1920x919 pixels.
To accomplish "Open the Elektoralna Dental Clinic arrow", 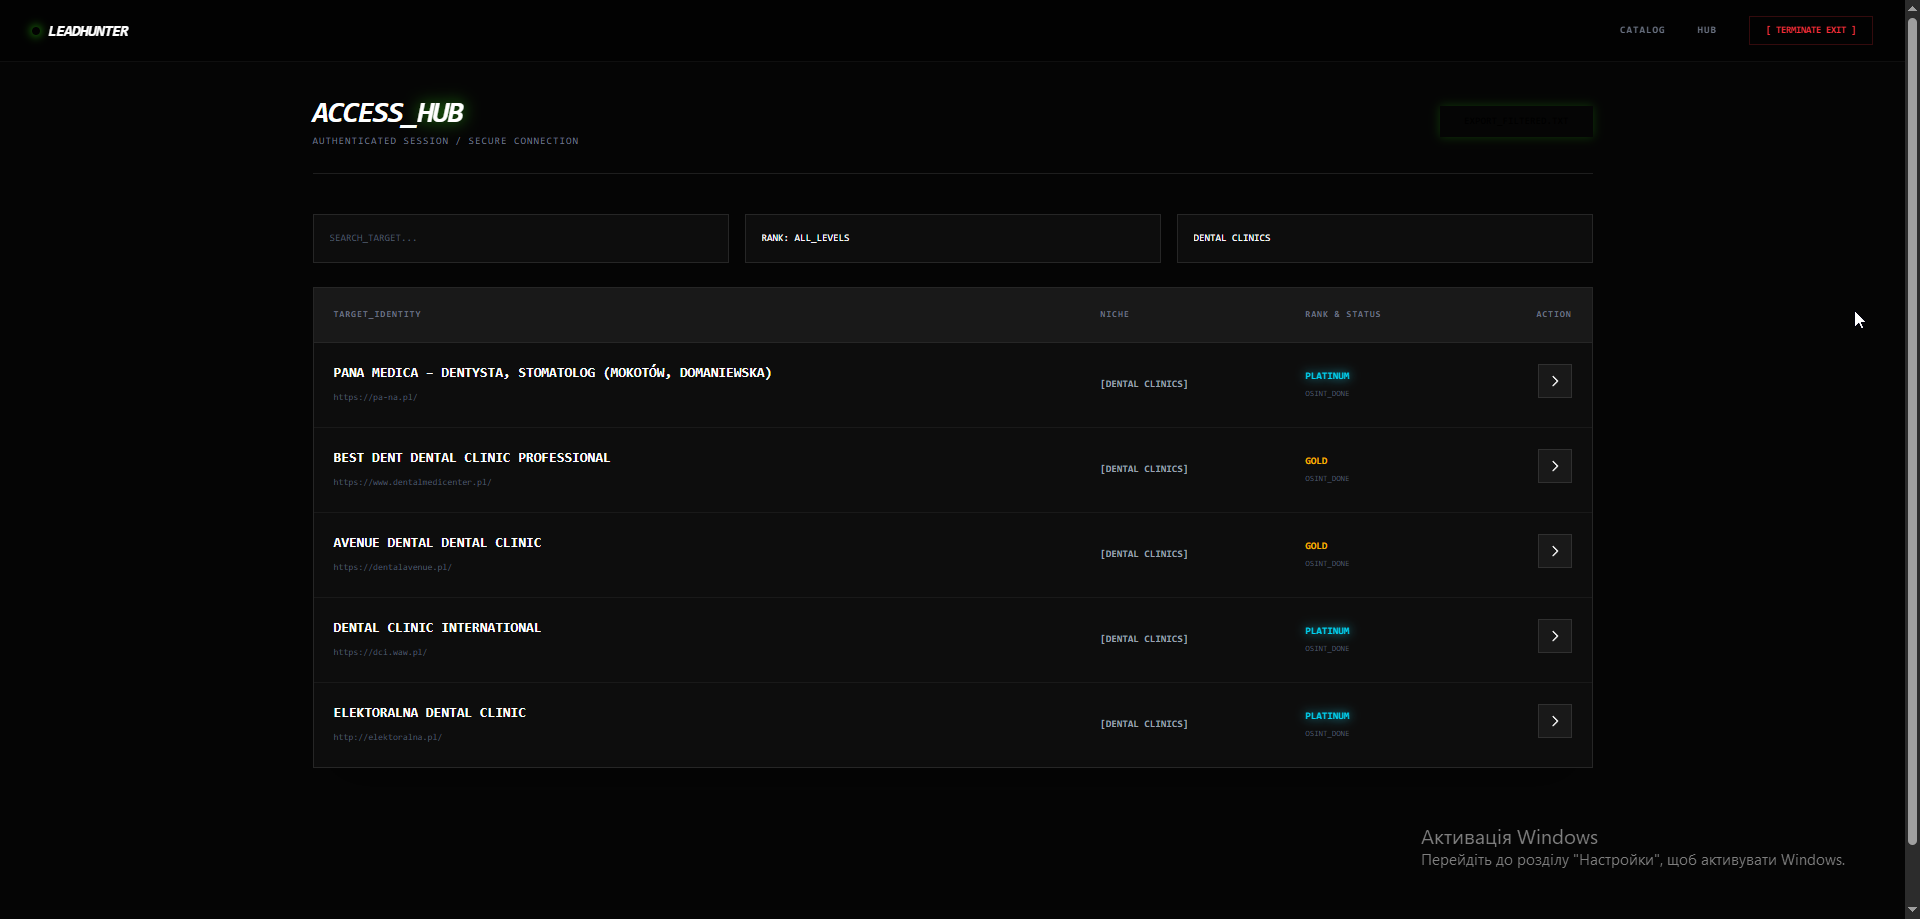I will 1554,721.
